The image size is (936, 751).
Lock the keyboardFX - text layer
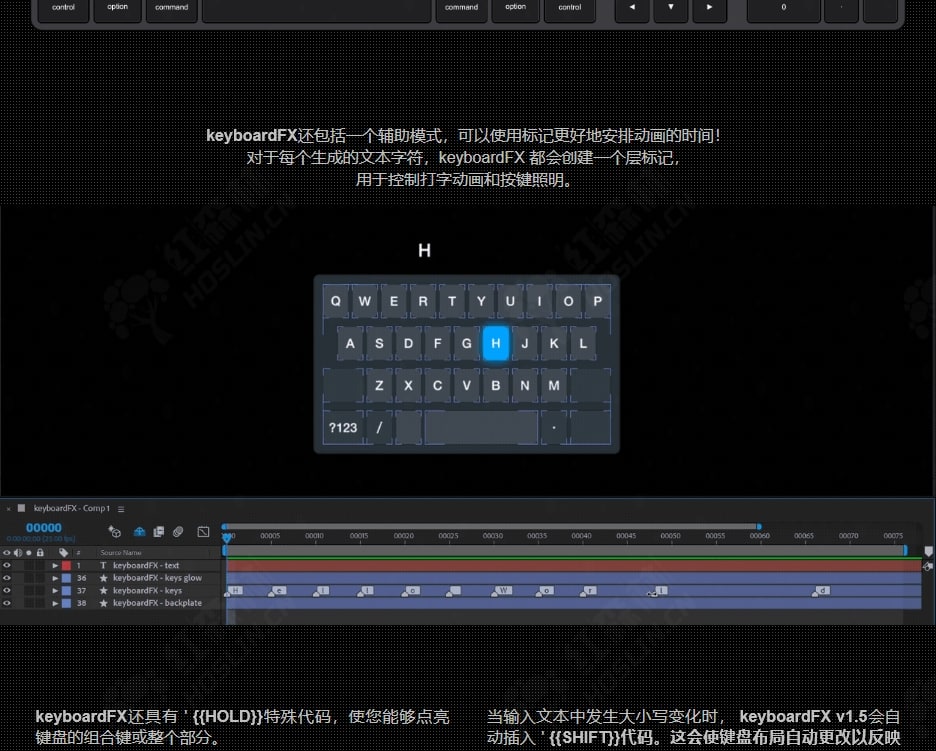(x=40, y=565)
